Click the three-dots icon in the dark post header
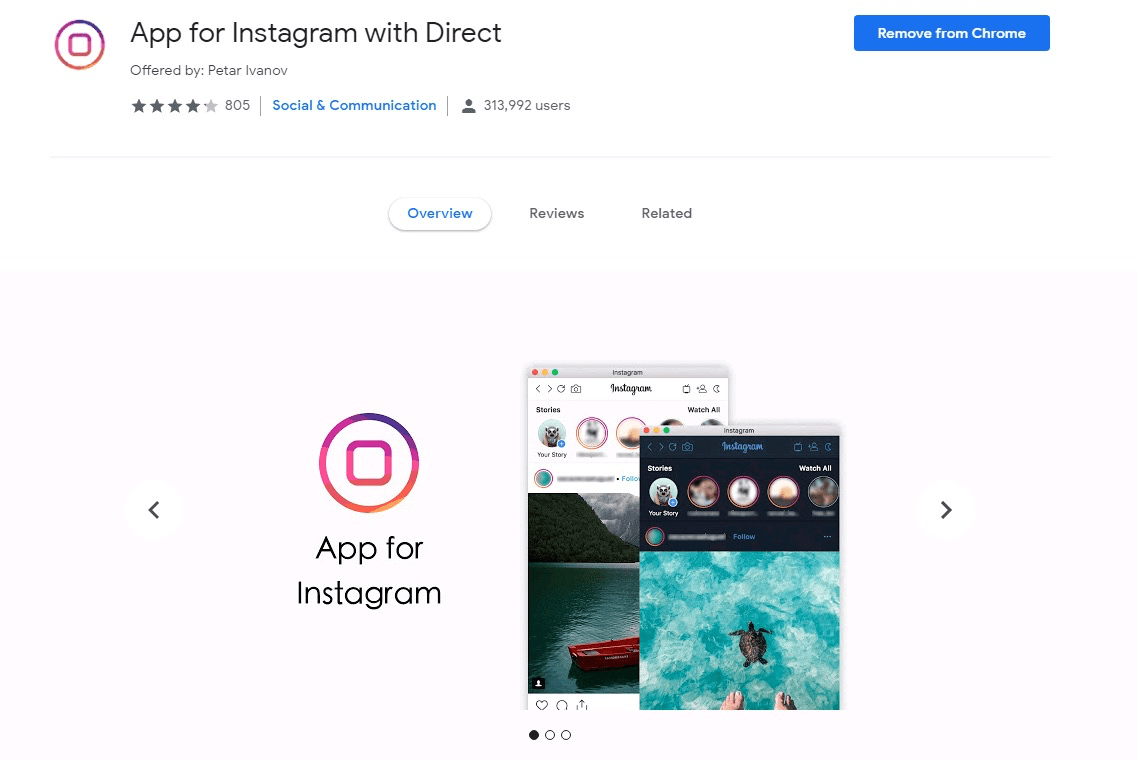Screen dimensions: 1138x760 827,536
